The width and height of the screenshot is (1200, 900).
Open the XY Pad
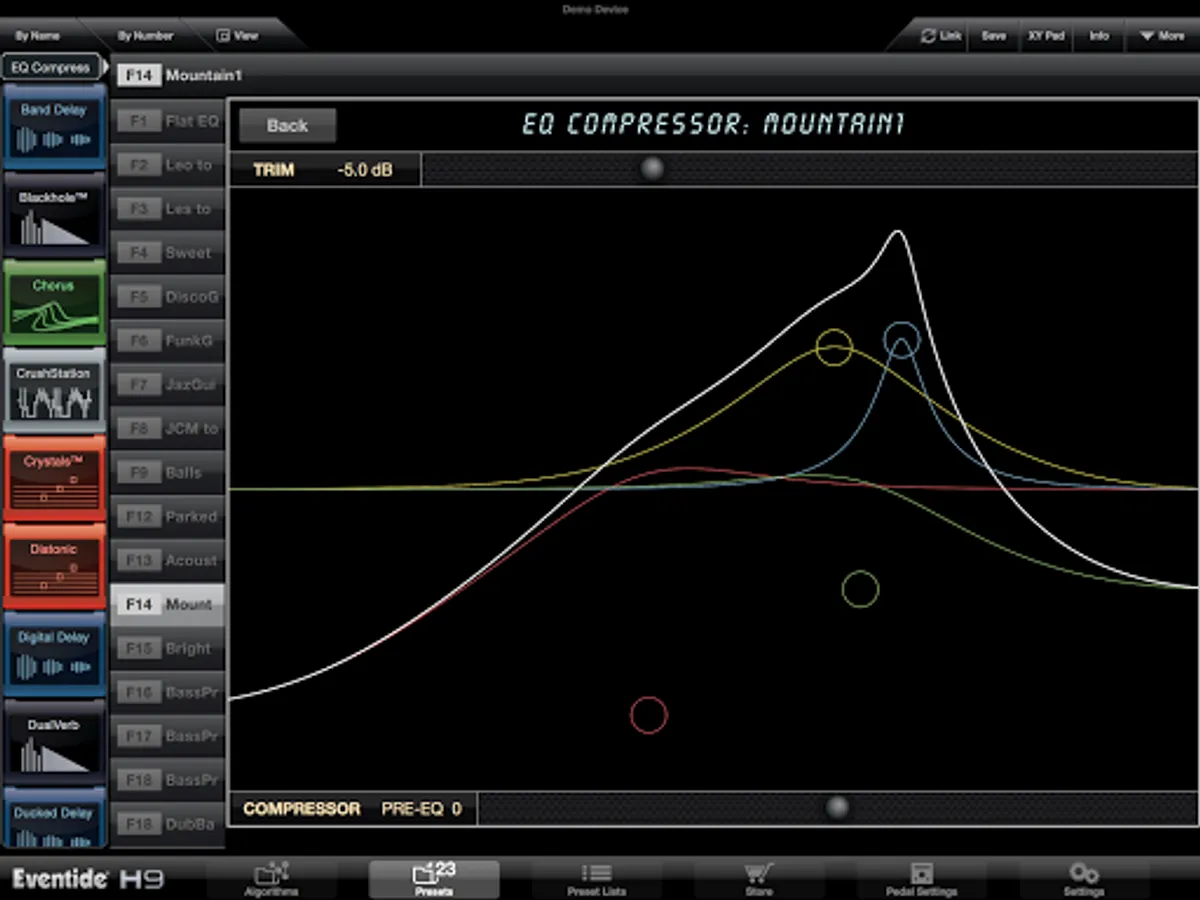pos(1046,36)
